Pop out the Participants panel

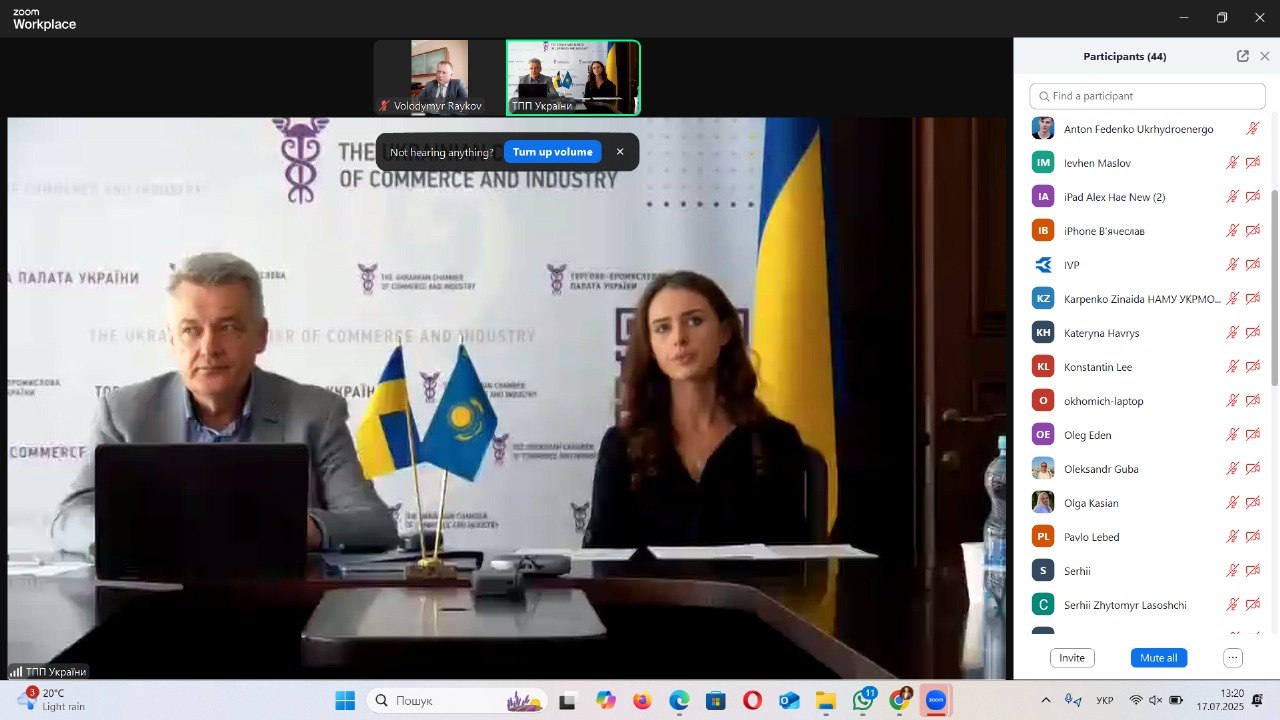1243,56
